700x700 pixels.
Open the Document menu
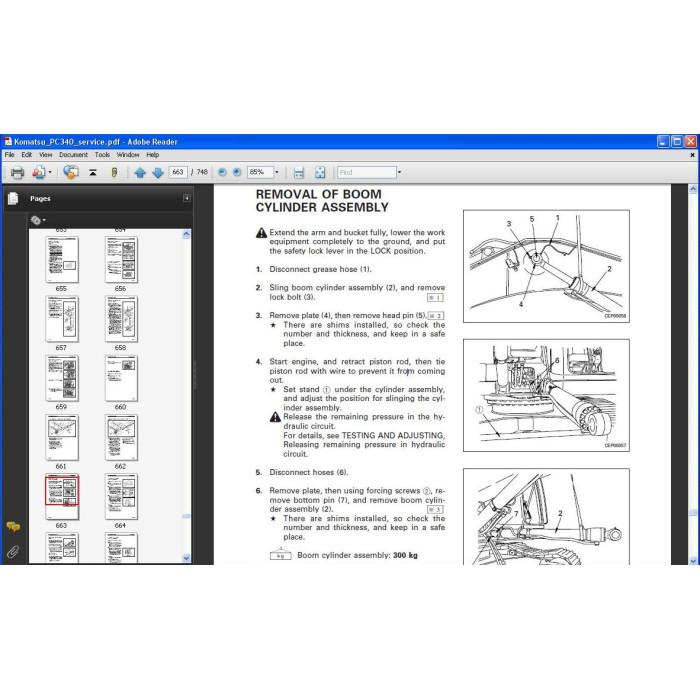click(73, 154)
